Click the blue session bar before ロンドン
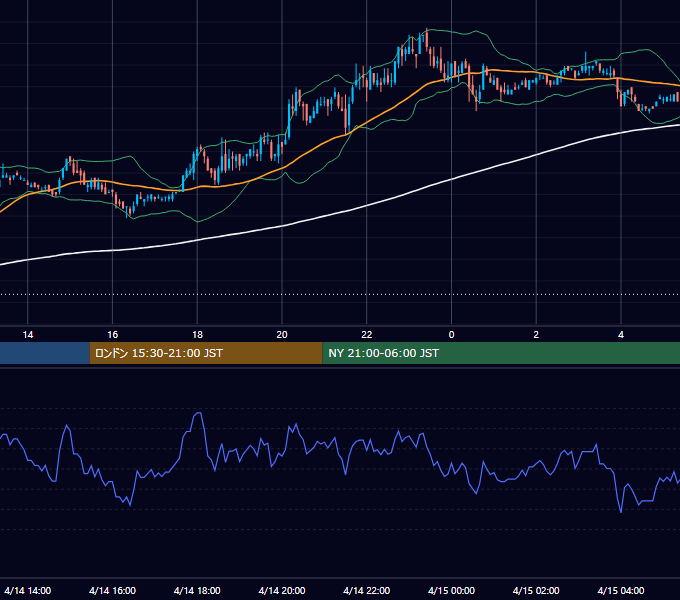 [45, 353]
